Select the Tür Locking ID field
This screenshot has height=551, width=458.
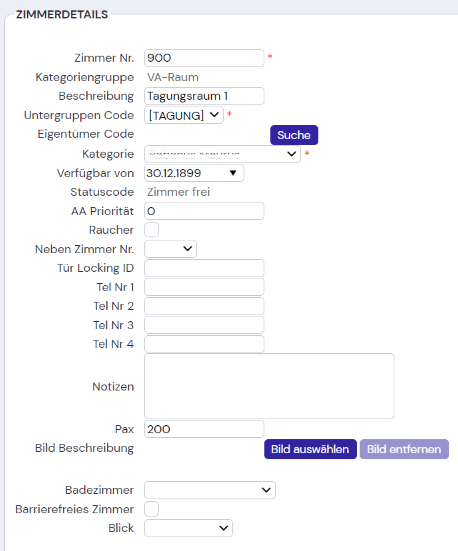[204, 268]
